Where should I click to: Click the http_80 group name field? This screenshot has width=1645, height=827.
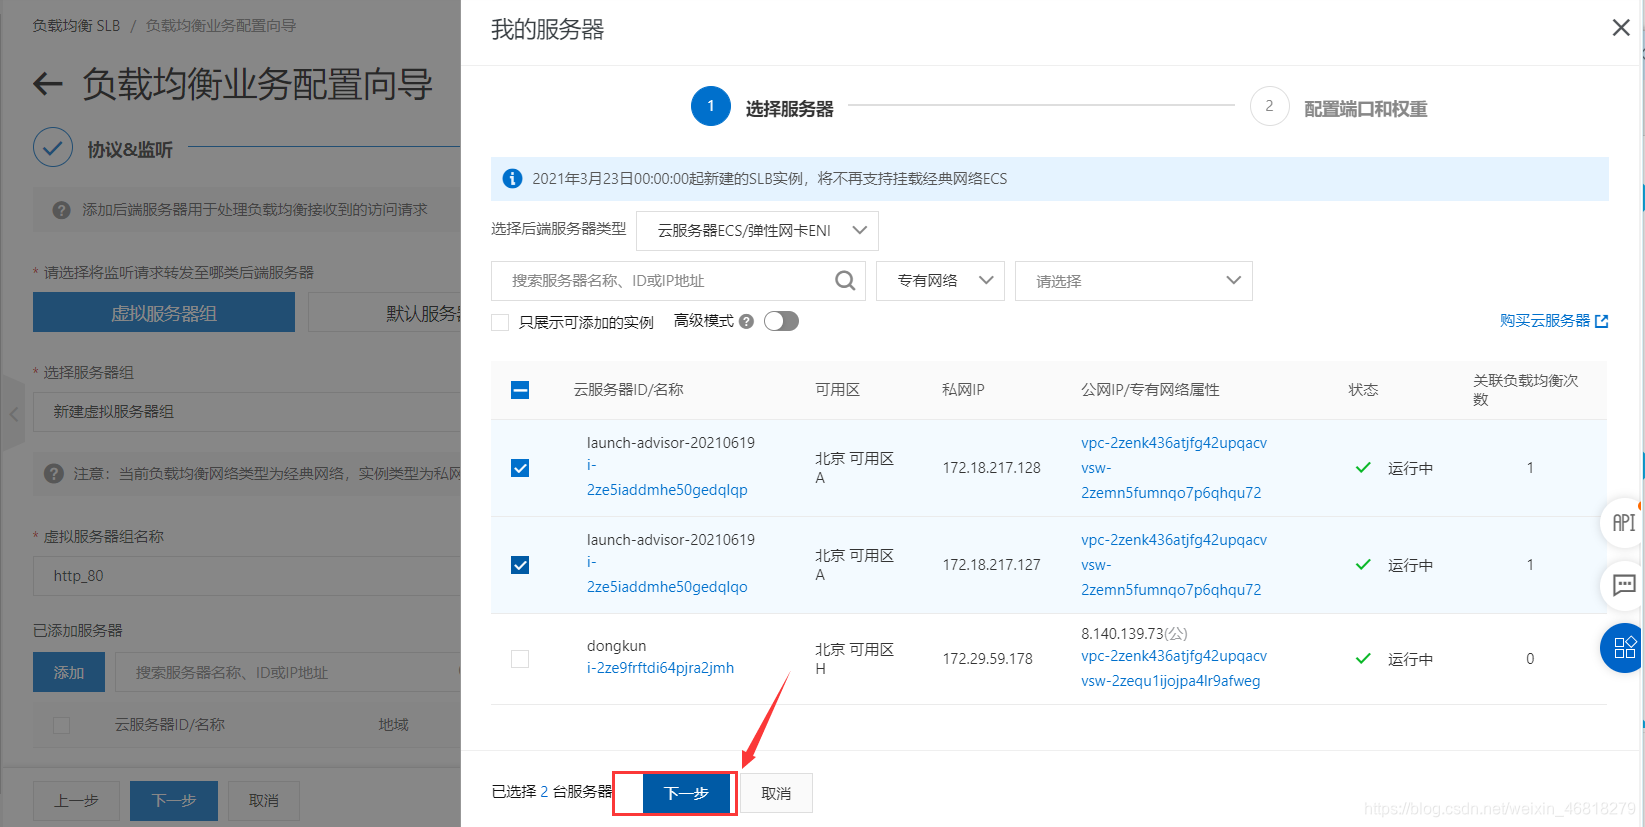coord(247,576)
